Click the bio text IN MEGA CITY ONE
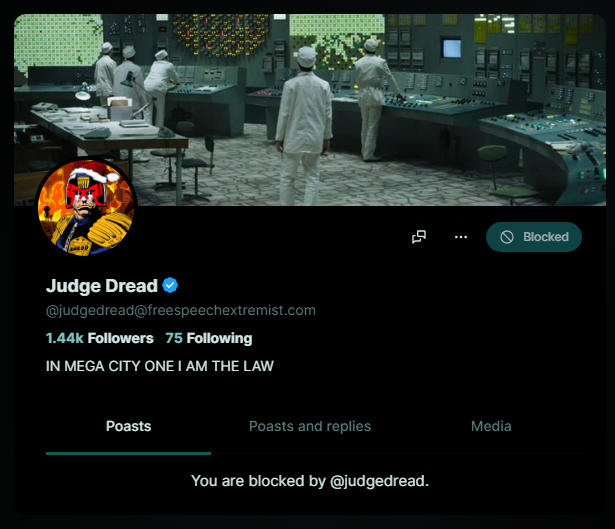The height and width of the screenshot is (529, 615). pyautogui.click(x=160, y=366)
